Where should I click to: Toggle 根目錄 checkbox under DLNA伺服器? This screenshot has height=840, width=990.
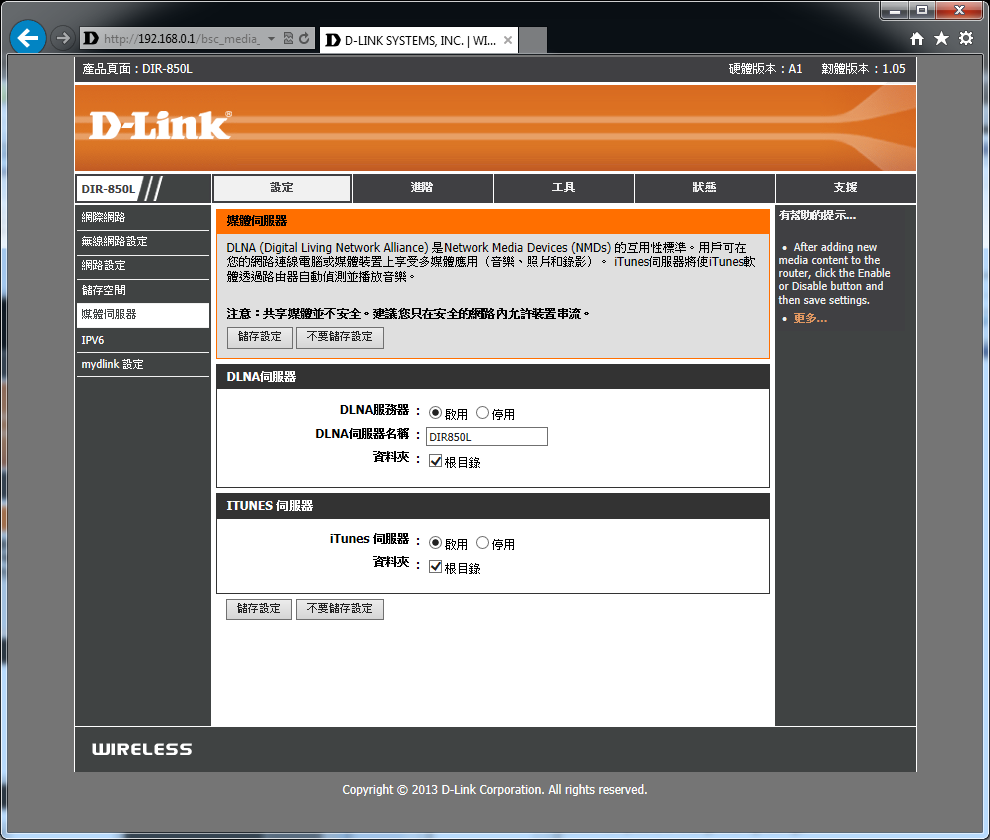click(x=435, y=462)
